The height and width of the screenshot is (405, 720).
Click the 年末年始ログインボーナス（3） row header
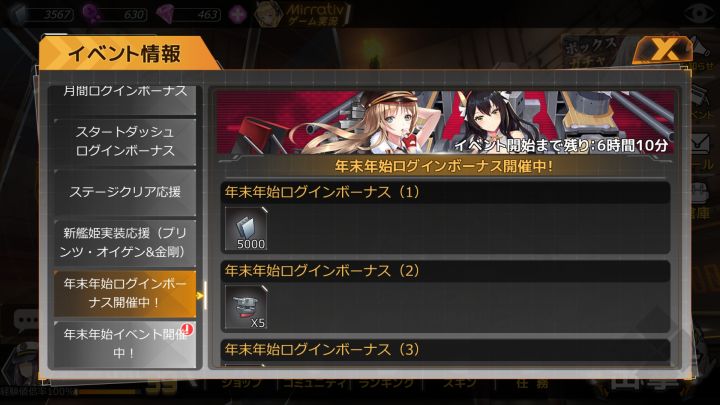tap(444, 350)
